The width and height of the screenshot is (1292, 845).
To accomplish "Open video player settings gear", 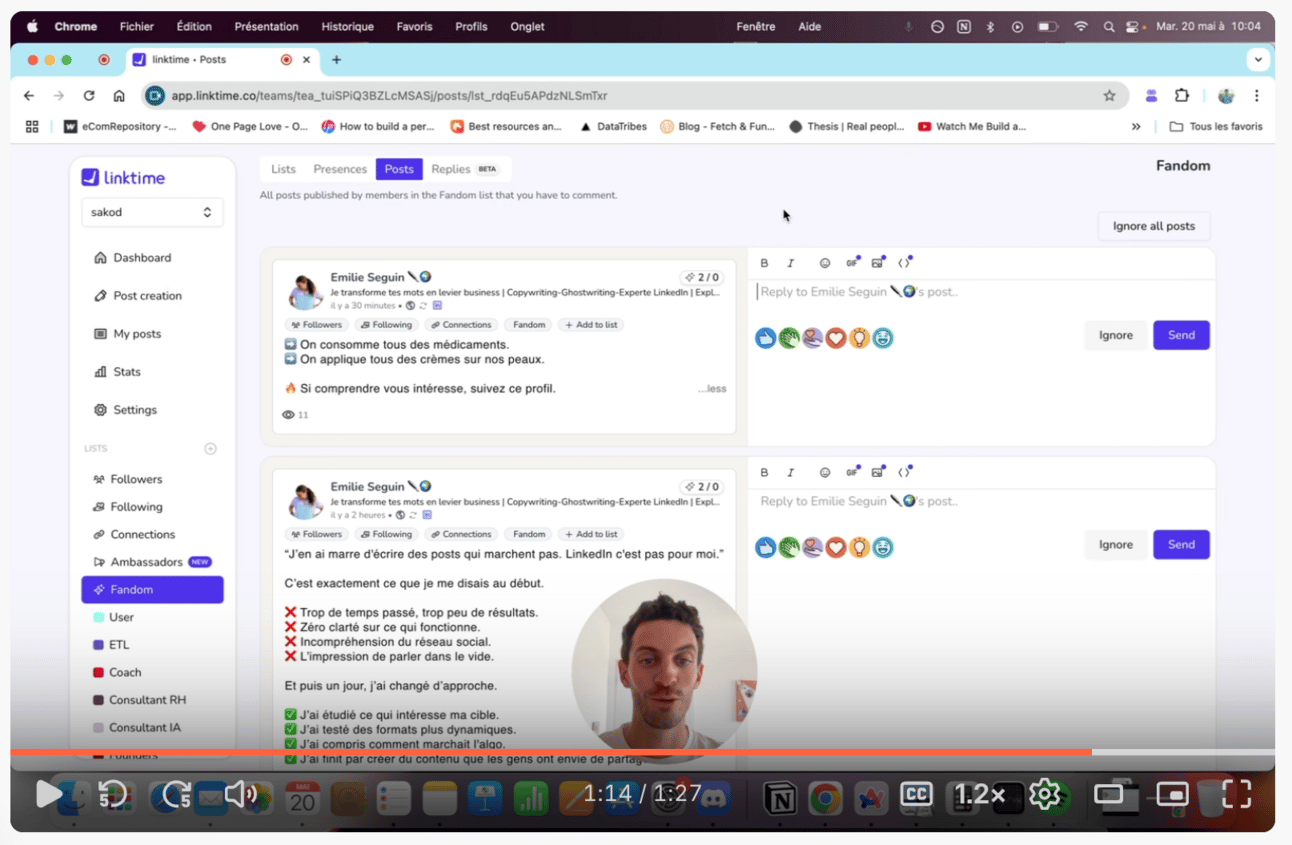I will coord(1045,795).
